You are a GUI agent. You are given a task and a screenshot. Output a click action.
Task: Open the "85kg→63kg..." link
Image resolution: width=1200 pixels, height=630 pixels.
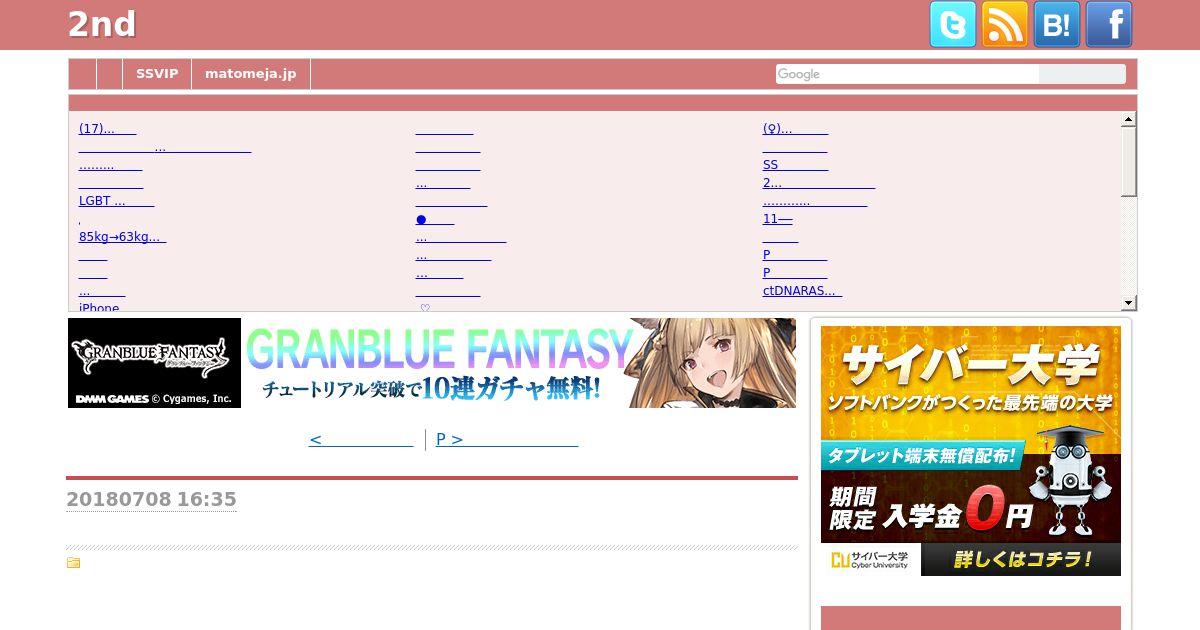(x=122, y=237)
